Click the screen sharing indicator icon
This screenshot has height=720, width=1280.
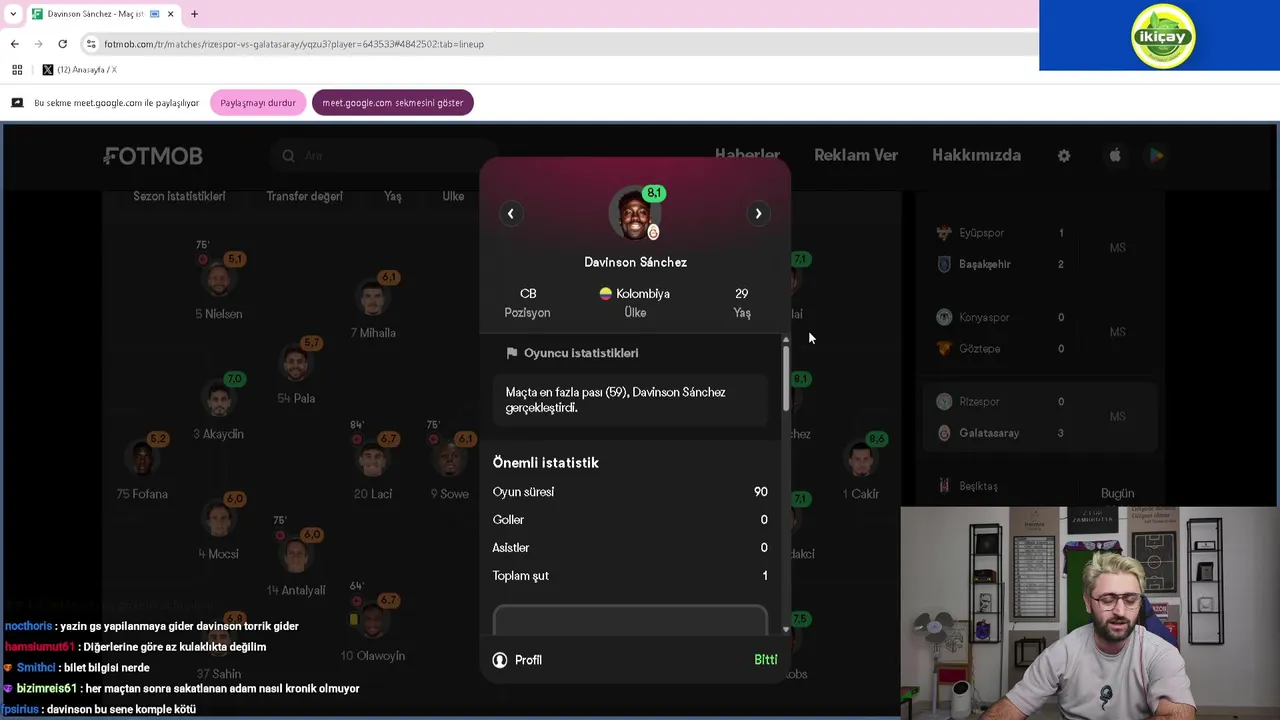[17, 103]
